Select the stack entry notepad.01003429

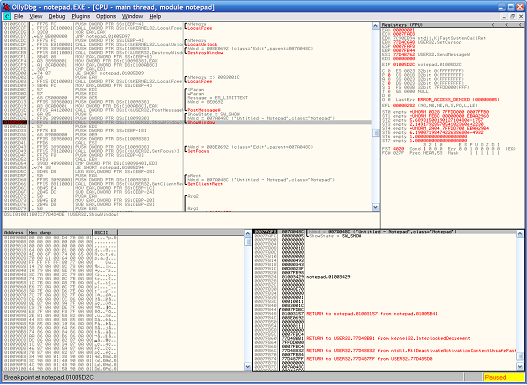(328, 277)
